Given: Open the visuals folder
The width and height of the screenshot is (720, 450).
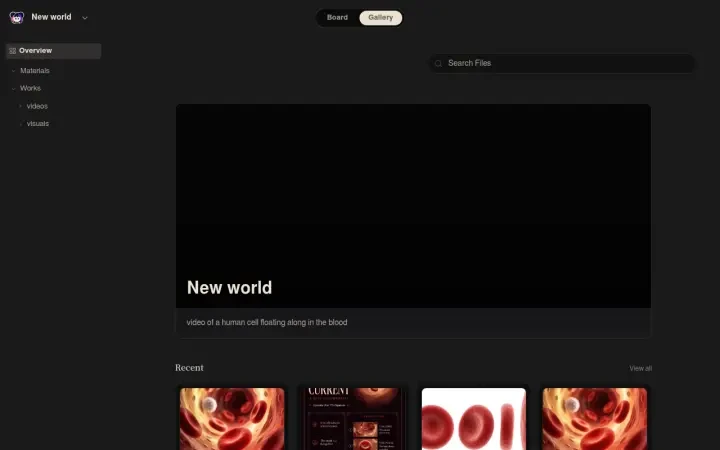Looking at the screenshot, I should click(38, 124).
